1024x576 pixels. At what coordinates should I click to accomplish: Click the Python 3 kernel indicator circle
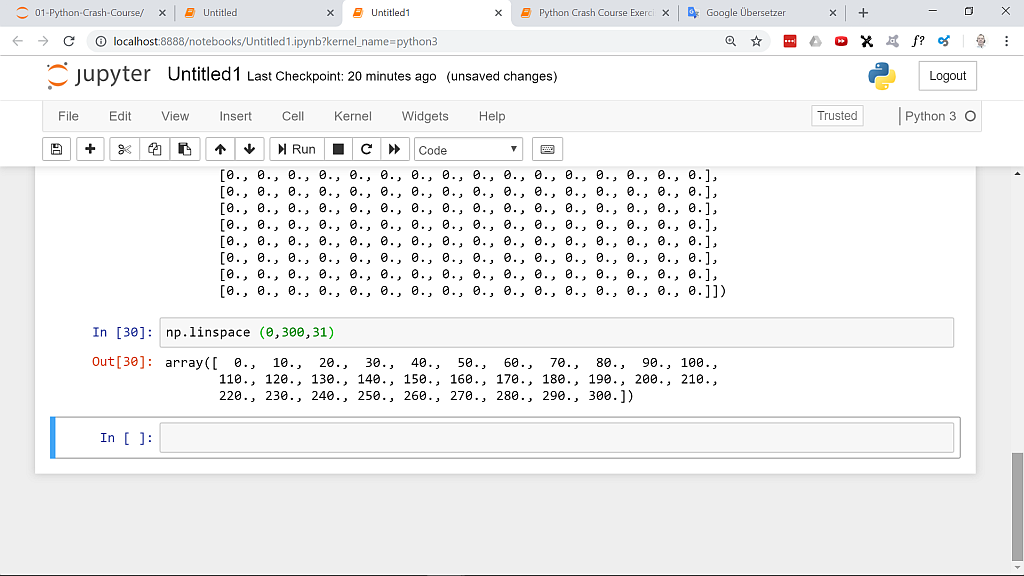click(x=970, y=116)
